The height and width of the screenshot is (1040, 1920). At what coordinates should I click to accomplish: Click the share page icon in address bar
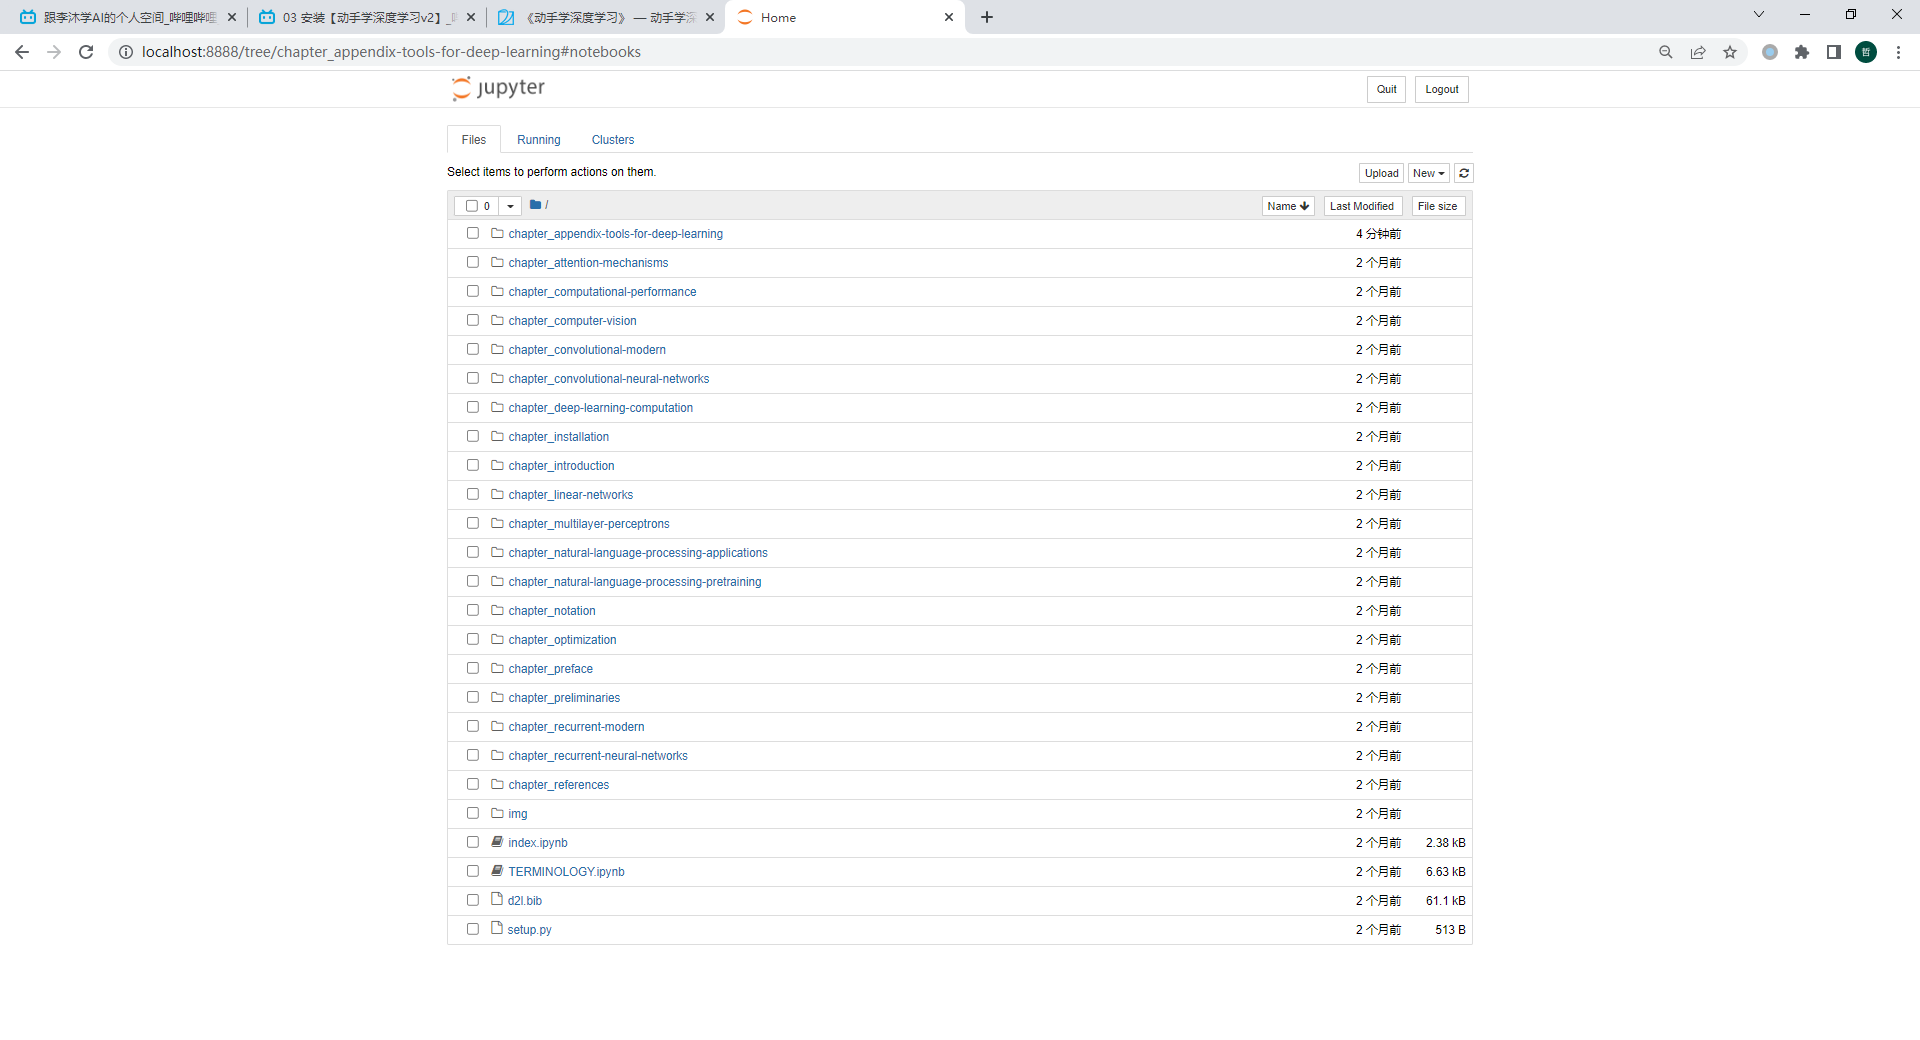(x=1698, y=52)
